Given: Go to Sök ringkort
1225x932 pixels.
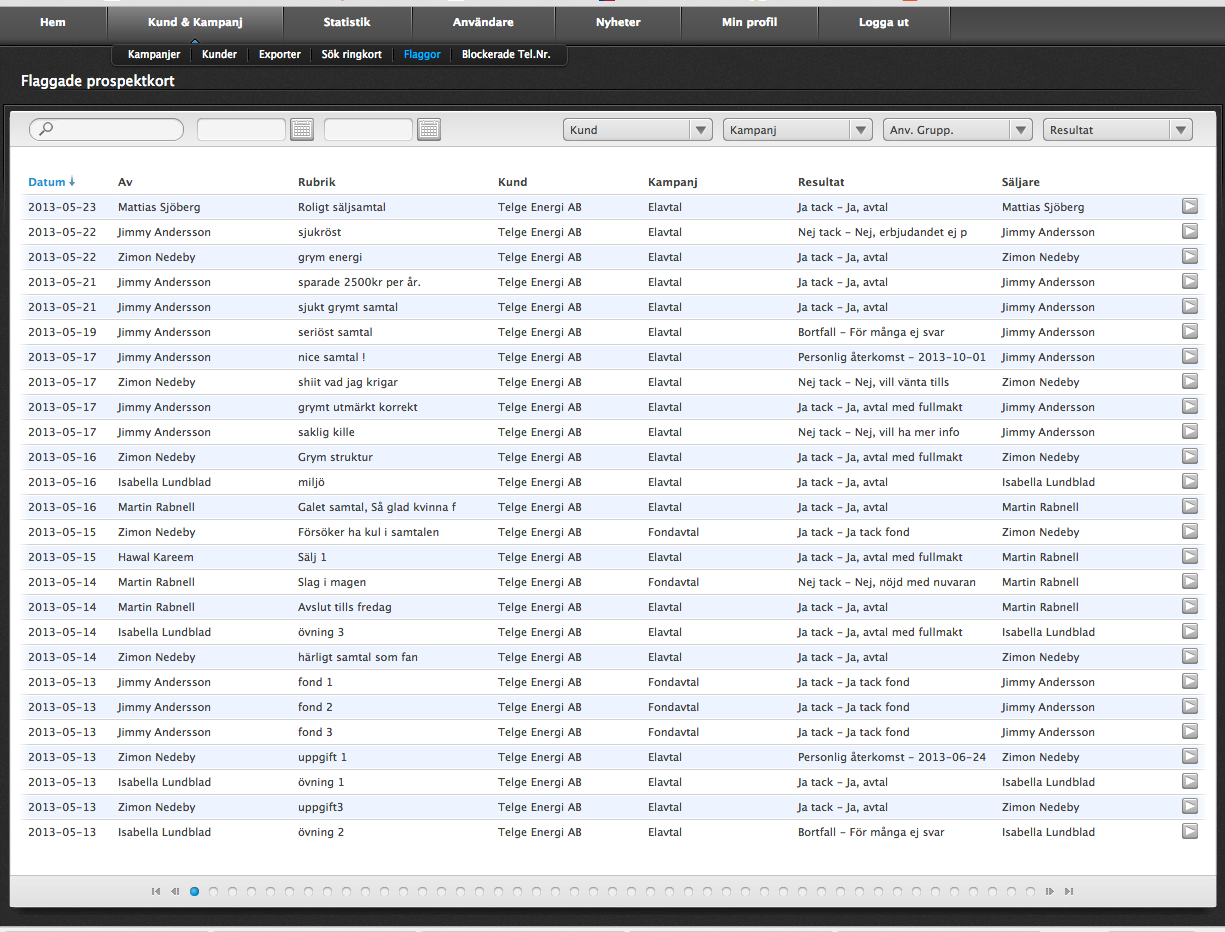Looking at the screenshot, I should pyautogui.click(x=352, y=55).
